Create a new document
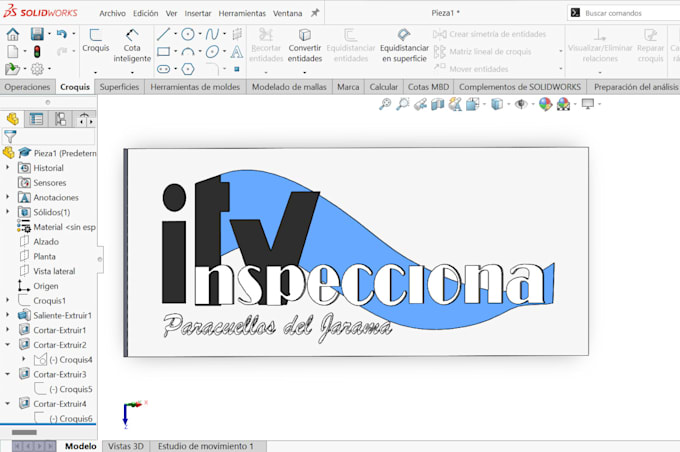This screenshot has height=452, width=680. coord(13,52)
